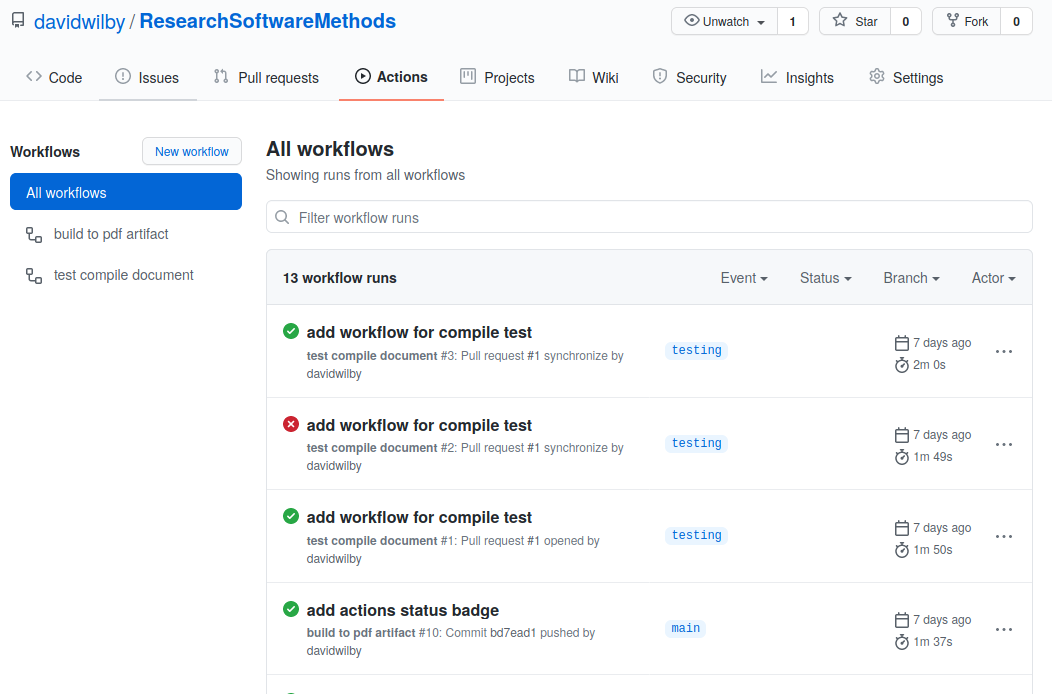Open the three-dot menu for the first workflow run
The image size is (1052, 694).
coord(1004,352)
